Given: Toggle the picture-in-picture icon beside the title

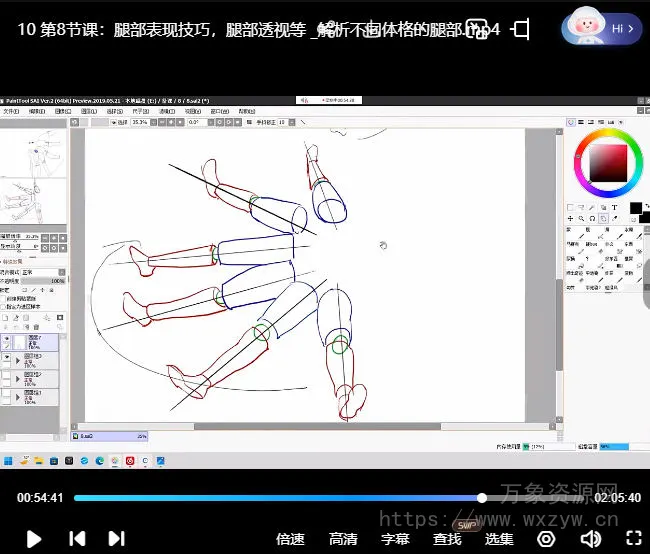Looking at the screenshot, I should coord(519,29).
